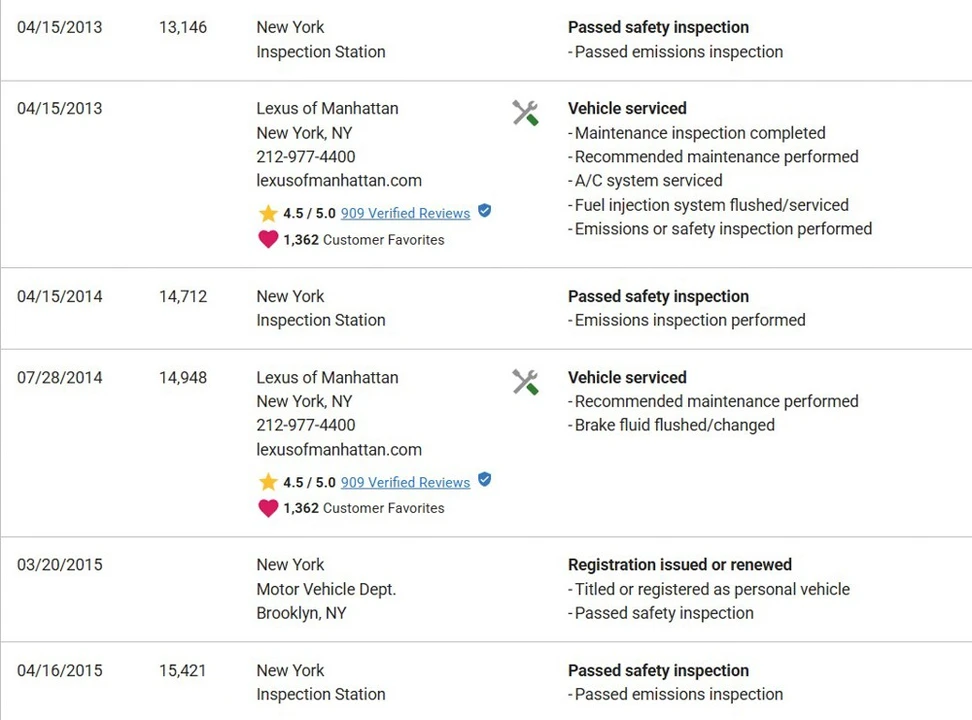
Task: Click lexusofmanhattan.com in the 04/15/2013 service record
Action: (339, 180)
